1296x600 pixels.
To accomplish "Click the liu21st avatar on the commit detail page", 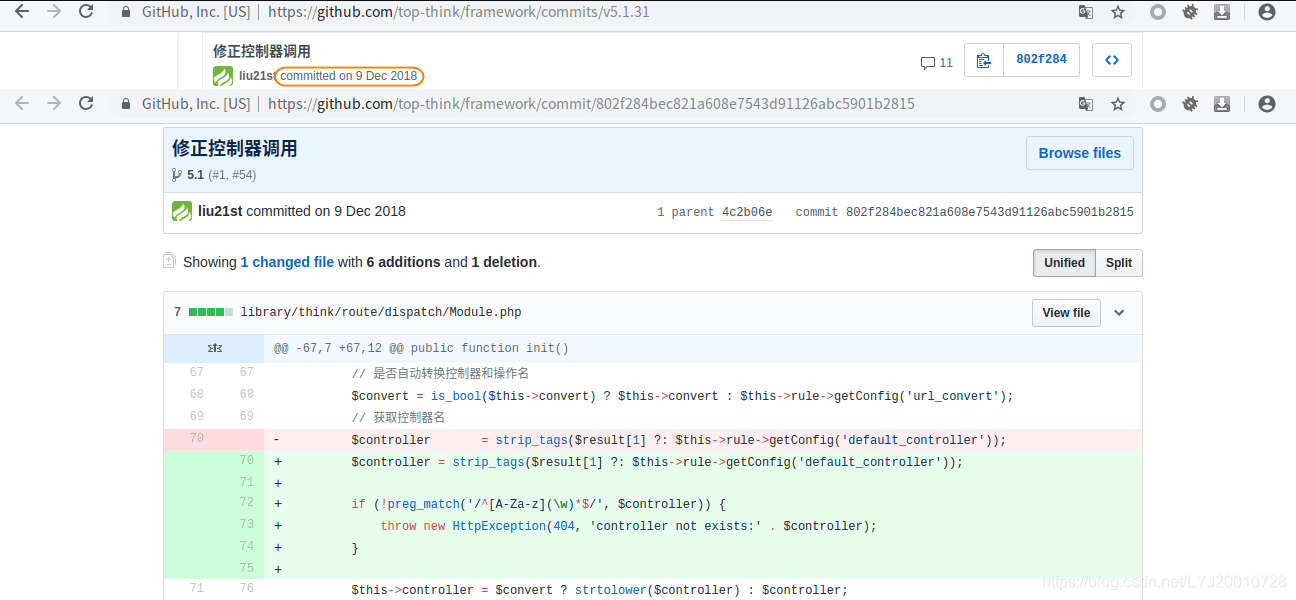I will (x=182, y=211).
